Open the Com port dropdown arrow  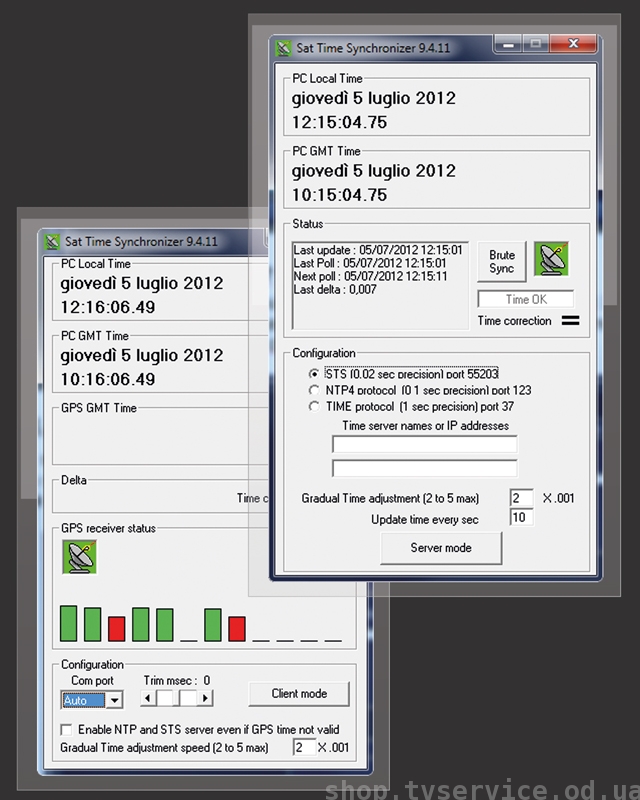tap(114, 700)
